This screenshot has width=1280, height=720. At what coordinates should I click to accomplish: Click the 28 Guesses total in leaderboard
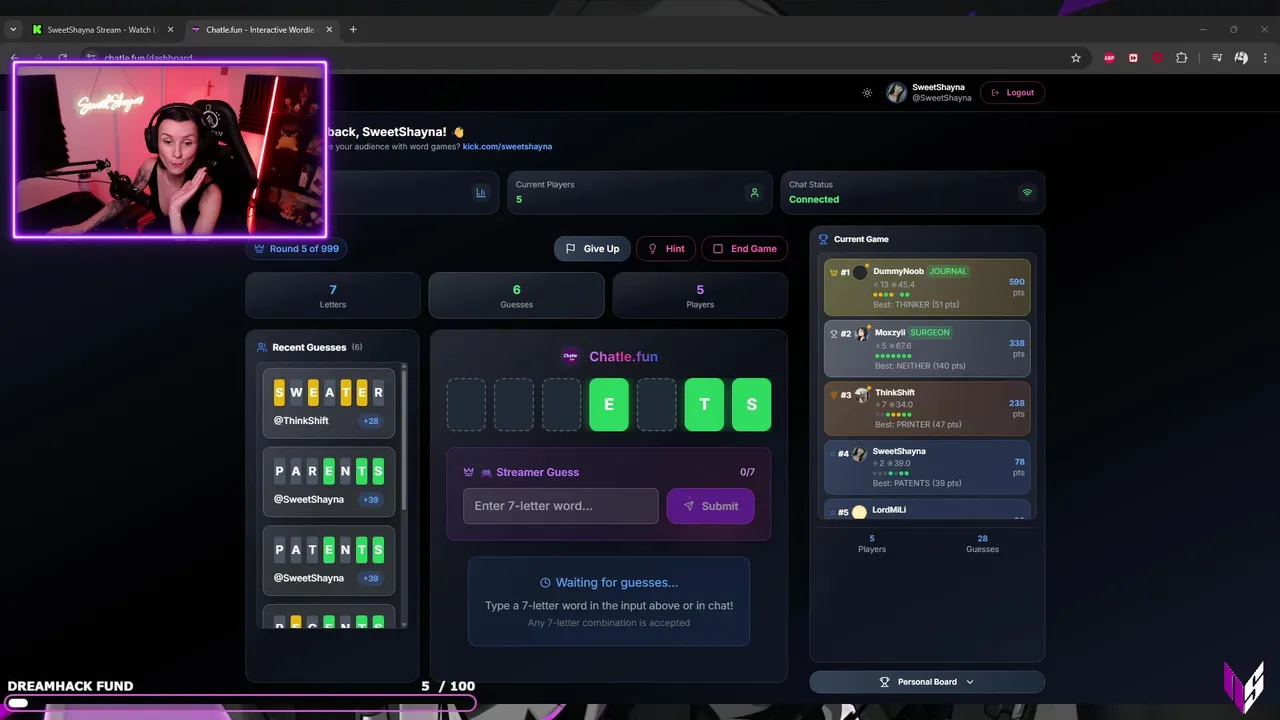[982, 543]
